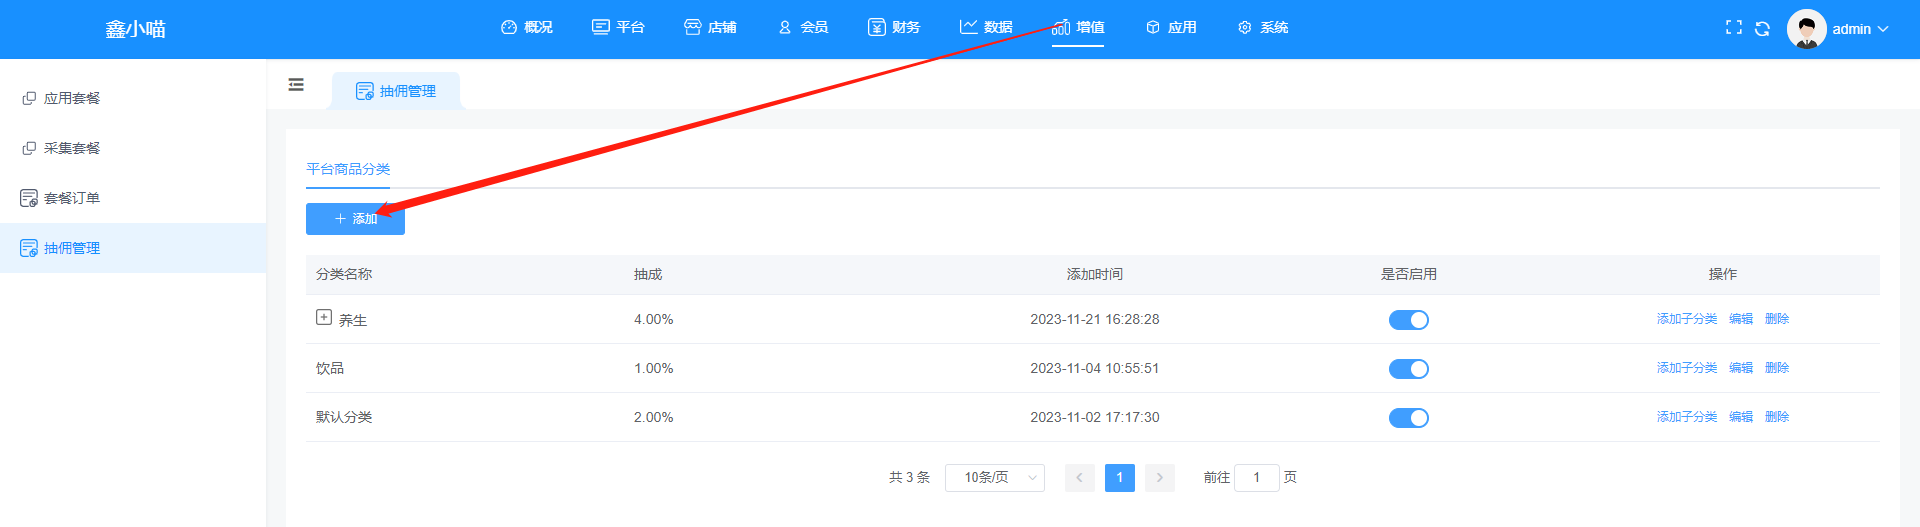Viewport: 1920px width, 527px height.
Task: Click the 共 3 条 total count
Action: point(909,478)
